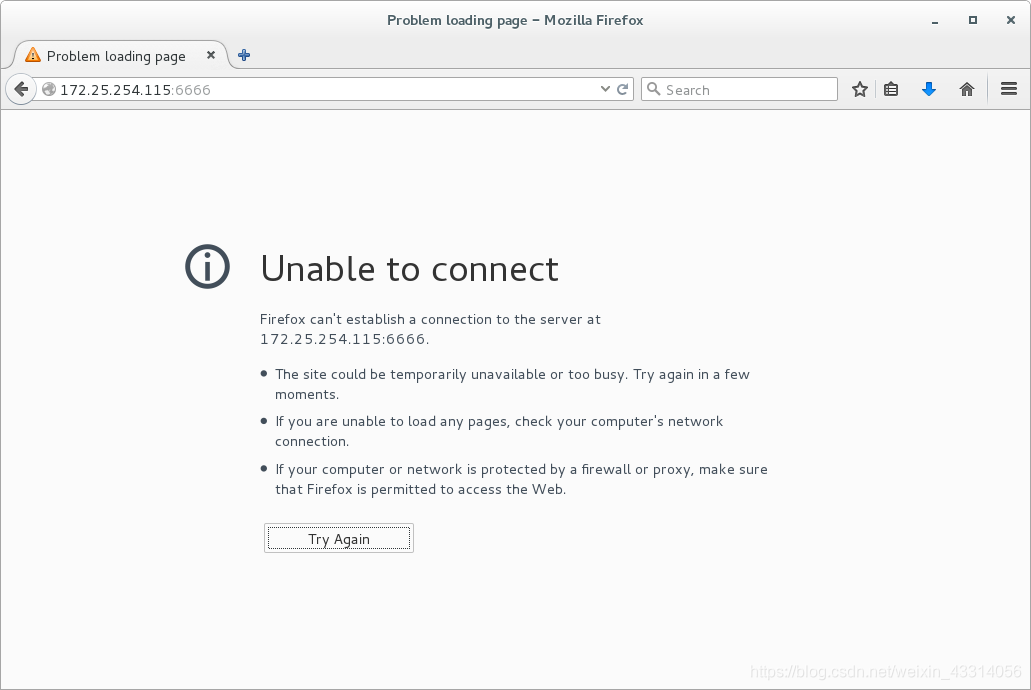Click the search magnifier icon

(x=653, y=89)
